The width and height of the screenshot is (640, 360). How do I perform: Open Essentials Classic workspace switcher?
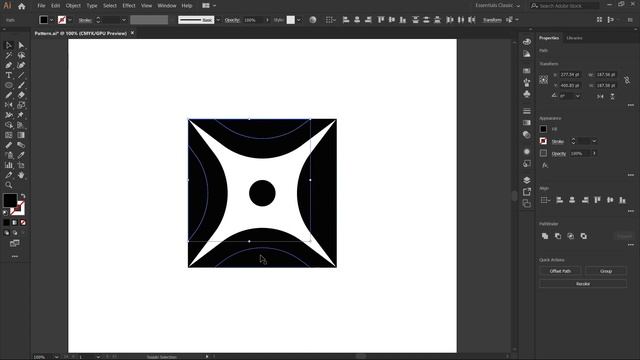click(x=498, y=6)
